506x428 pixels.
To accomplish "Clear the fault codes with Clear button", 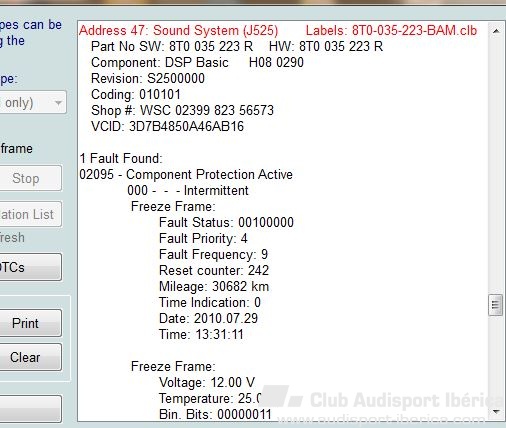I will click(x=30, y=357).
